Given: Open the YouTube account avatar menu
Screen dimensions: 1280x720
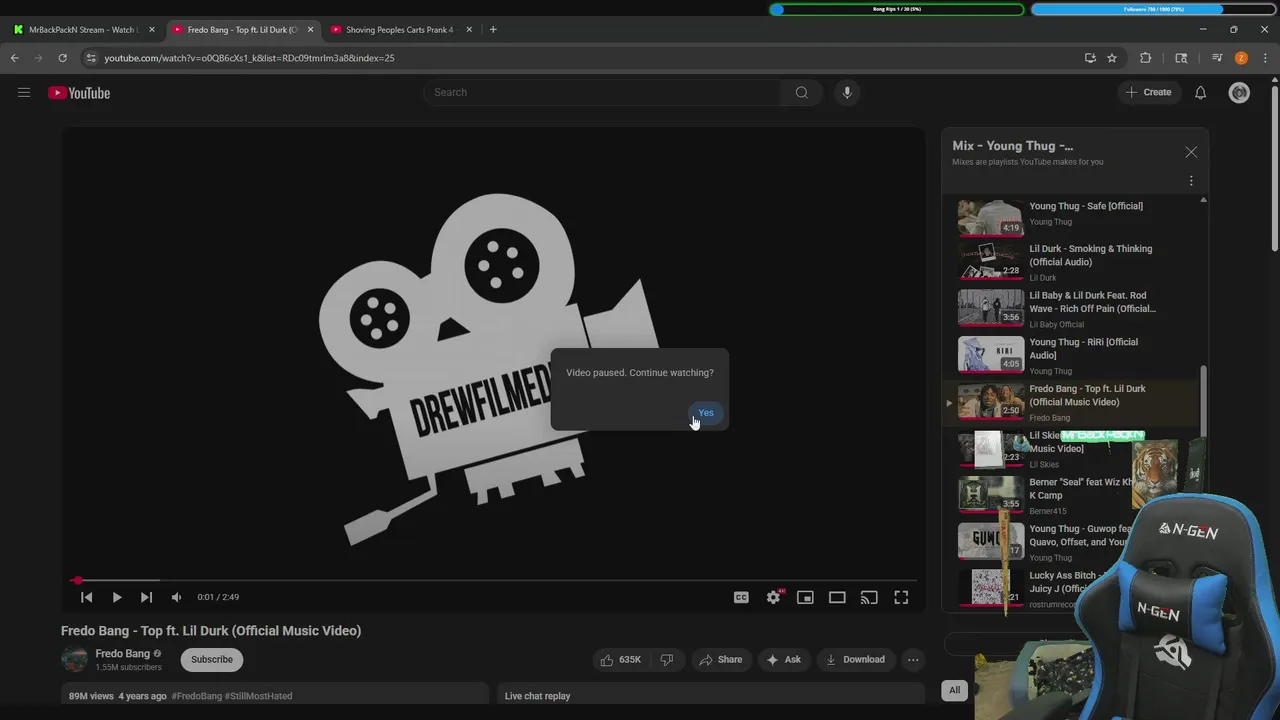Looking at the screenshot, I should [1239, 92].
